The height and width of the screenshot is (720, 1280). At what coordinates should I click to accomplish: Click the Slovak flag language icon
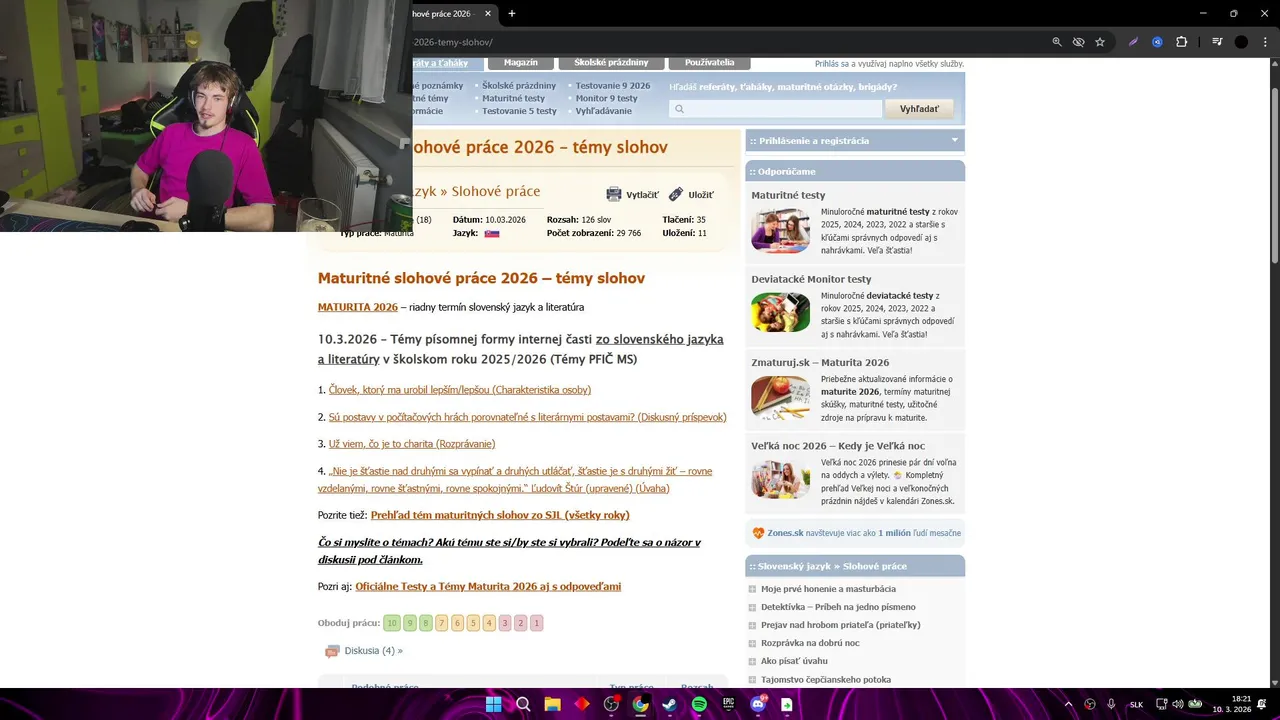(x=492, y=233)
